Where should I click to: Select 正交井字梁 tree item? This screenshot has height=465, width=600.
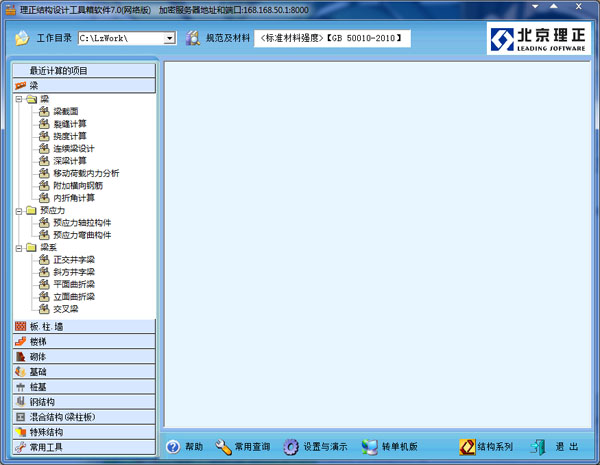pyautogui.click(x=74, y=259)
